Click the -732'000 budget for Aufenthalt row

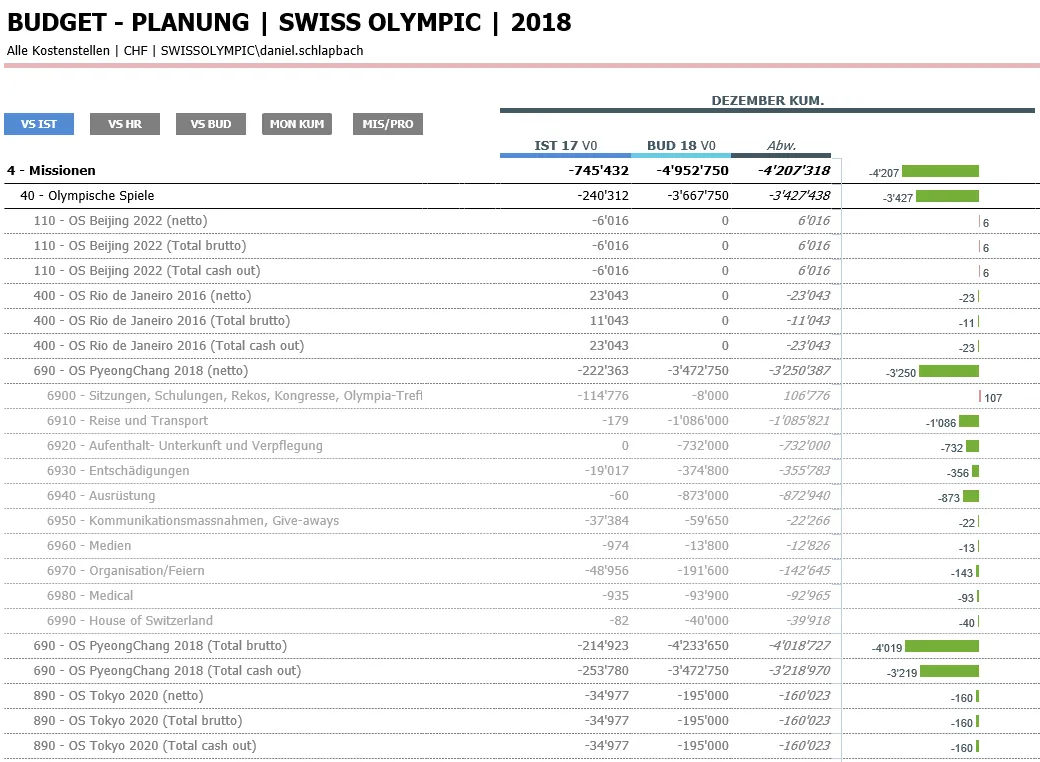coord(702,446)
